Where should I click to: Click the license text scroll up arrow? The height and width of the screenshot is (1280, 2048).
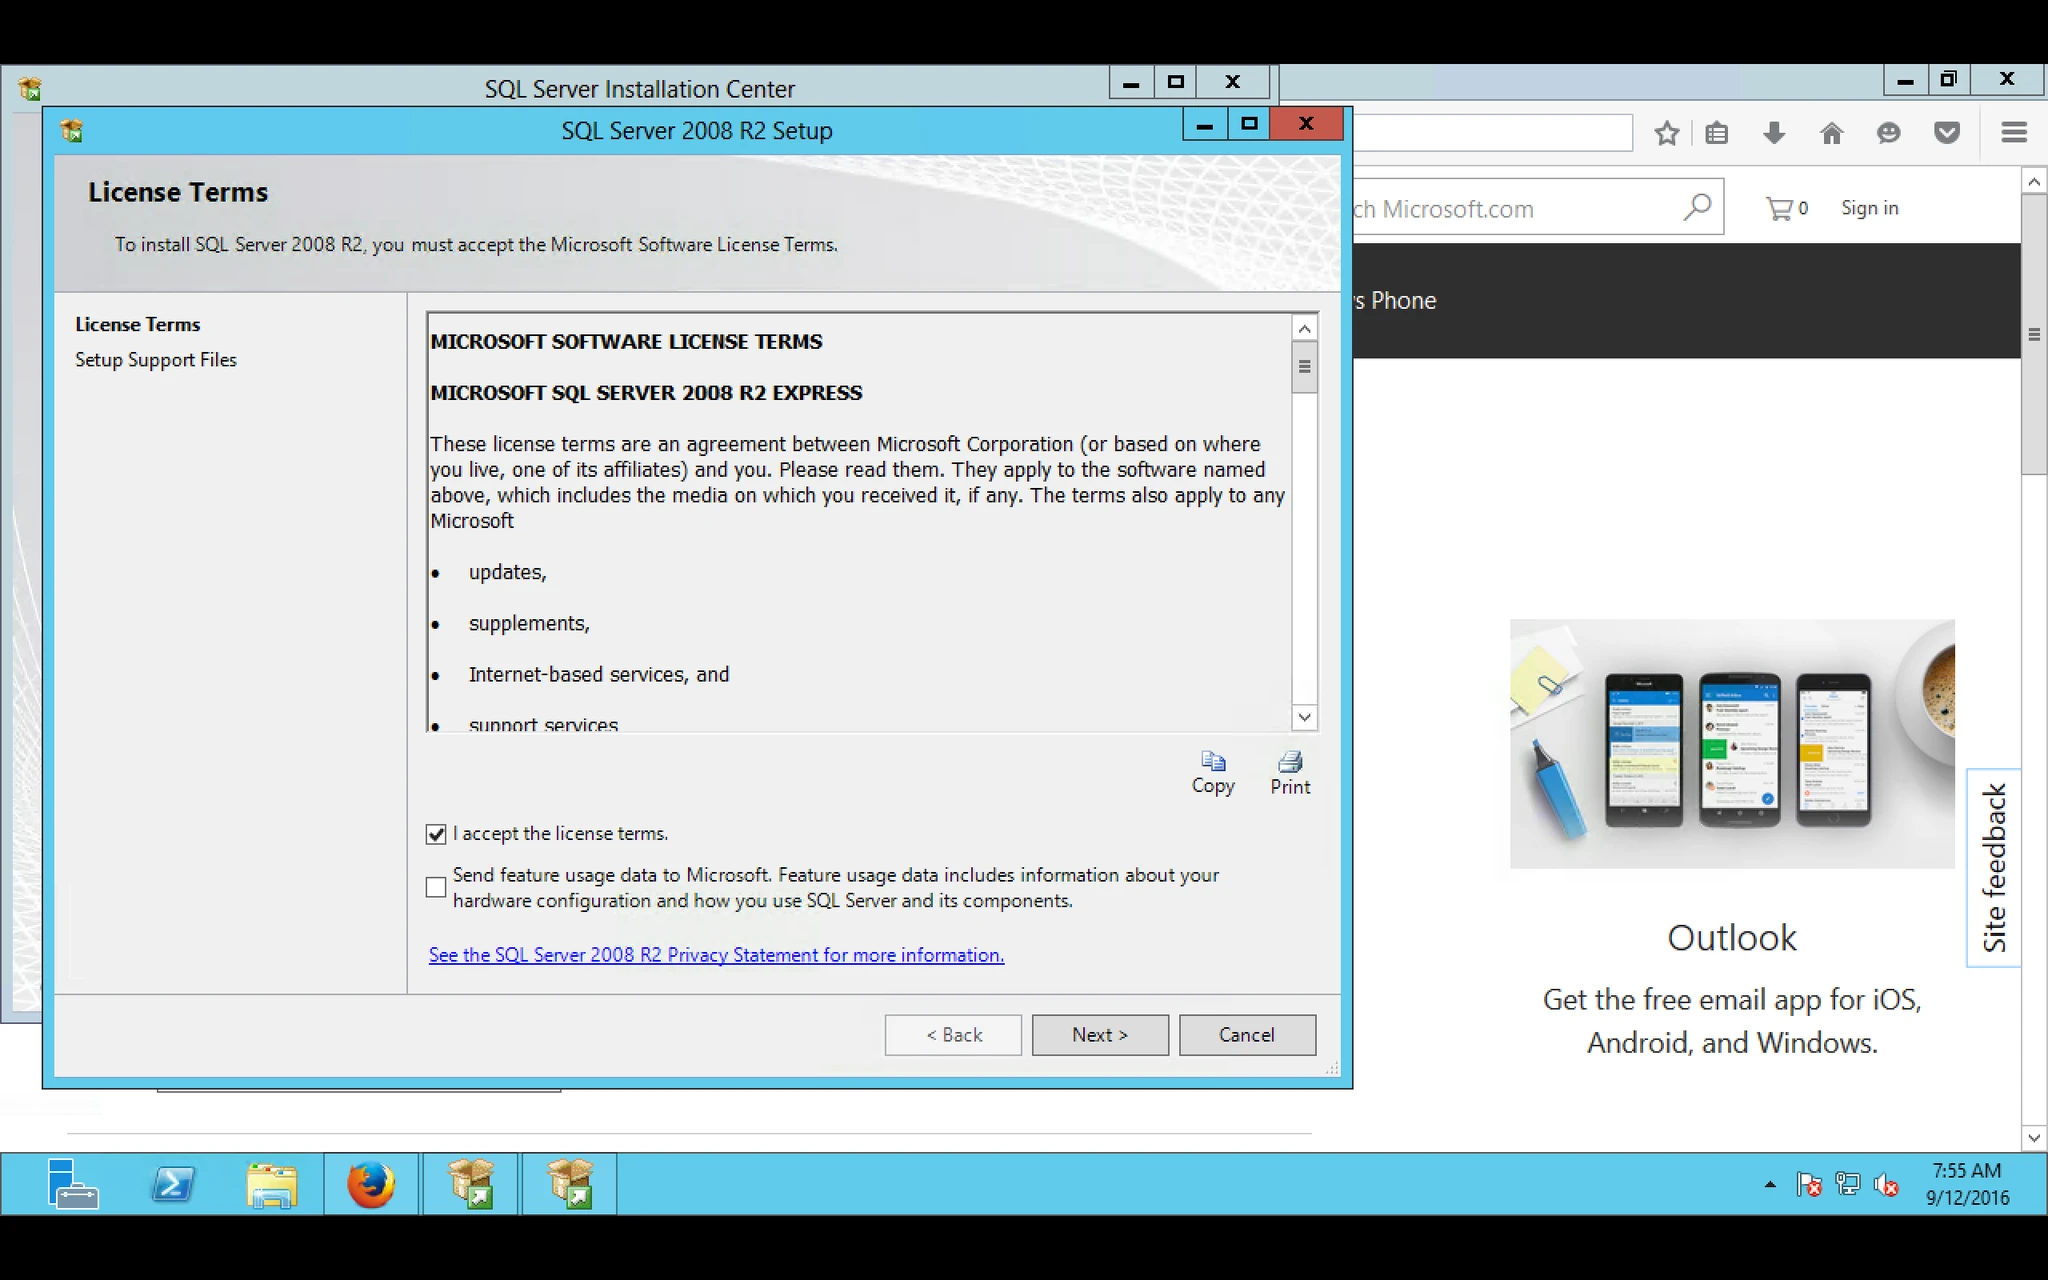tap(1304, 328)
